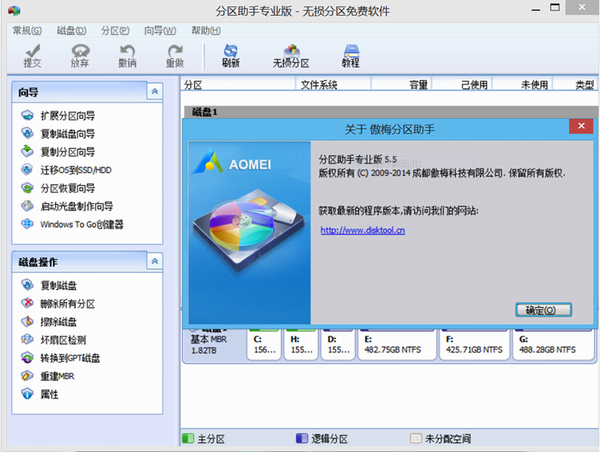
Task: Choose the 转换到GPT磁盘 icon
Action: (x=27, y=357)
